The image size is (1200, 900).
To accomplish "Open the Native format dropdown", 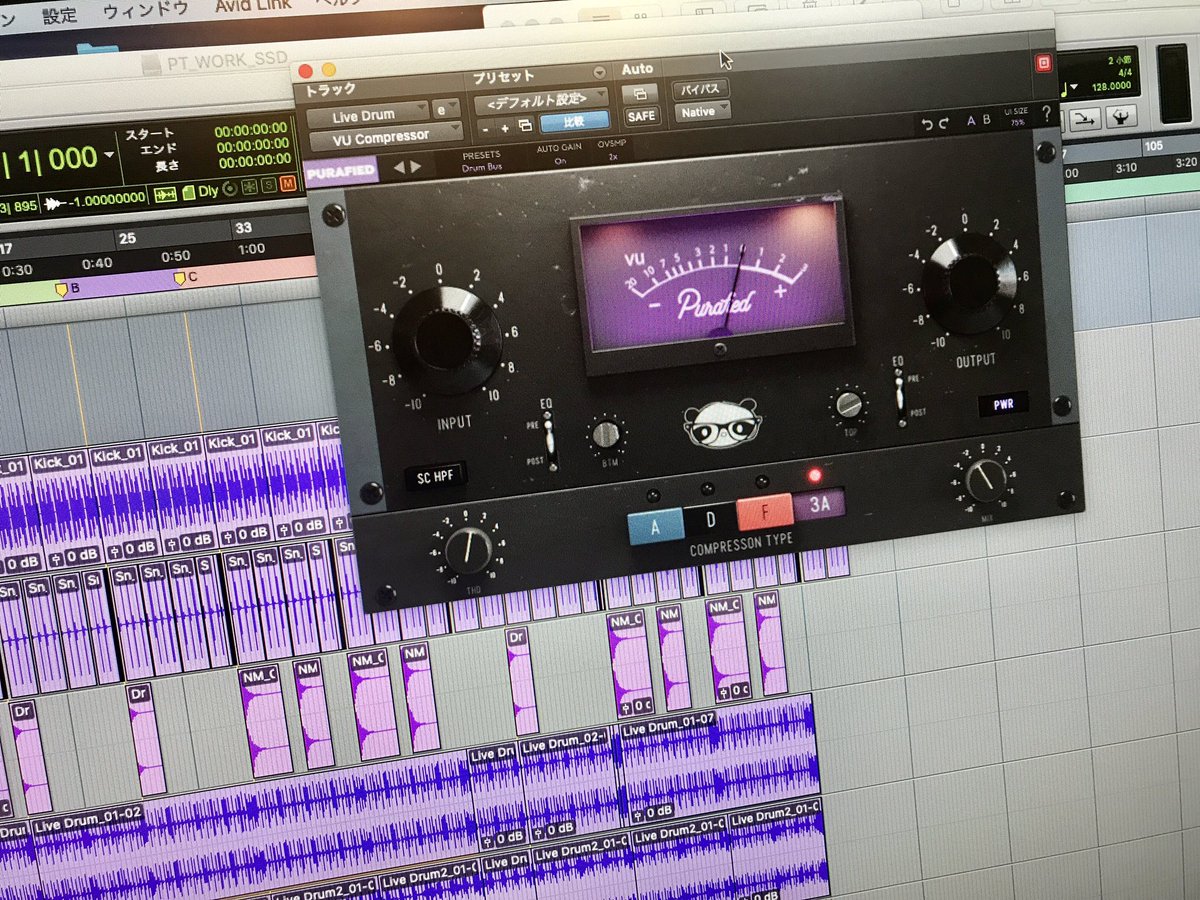I will click(701, 111).
